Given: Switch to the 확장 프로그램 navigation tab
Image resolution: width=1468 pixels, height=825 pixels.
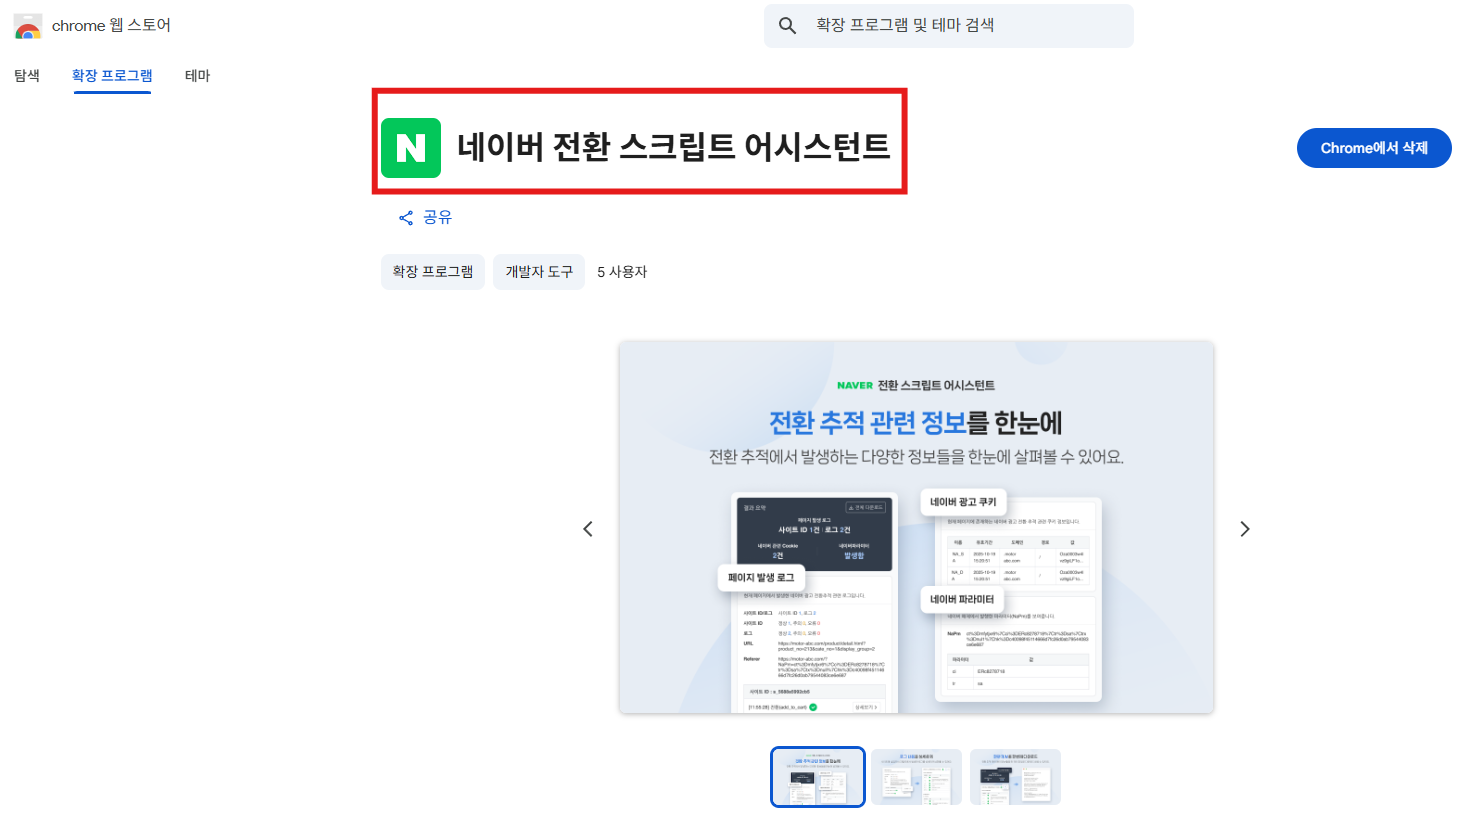Looking at the screenshot, I should [x=112, y=76].
